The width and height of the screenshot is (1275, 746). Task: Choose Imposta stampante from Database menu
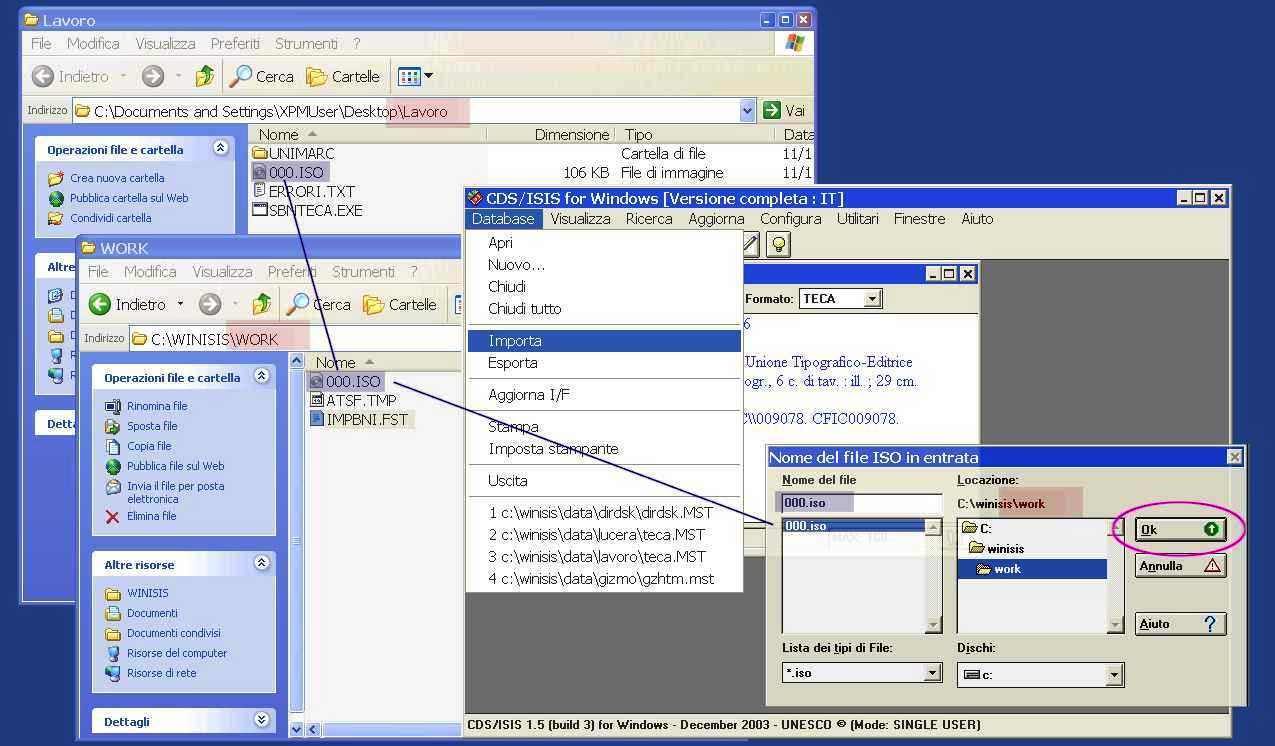pos(604,449)
